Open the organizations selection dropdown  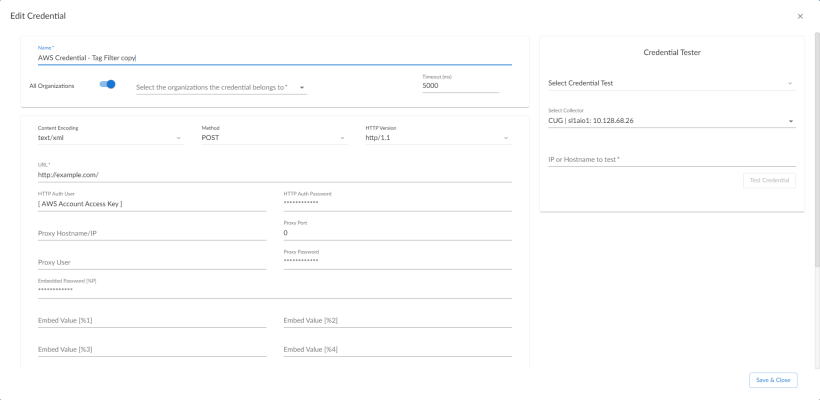pos(220,87)
